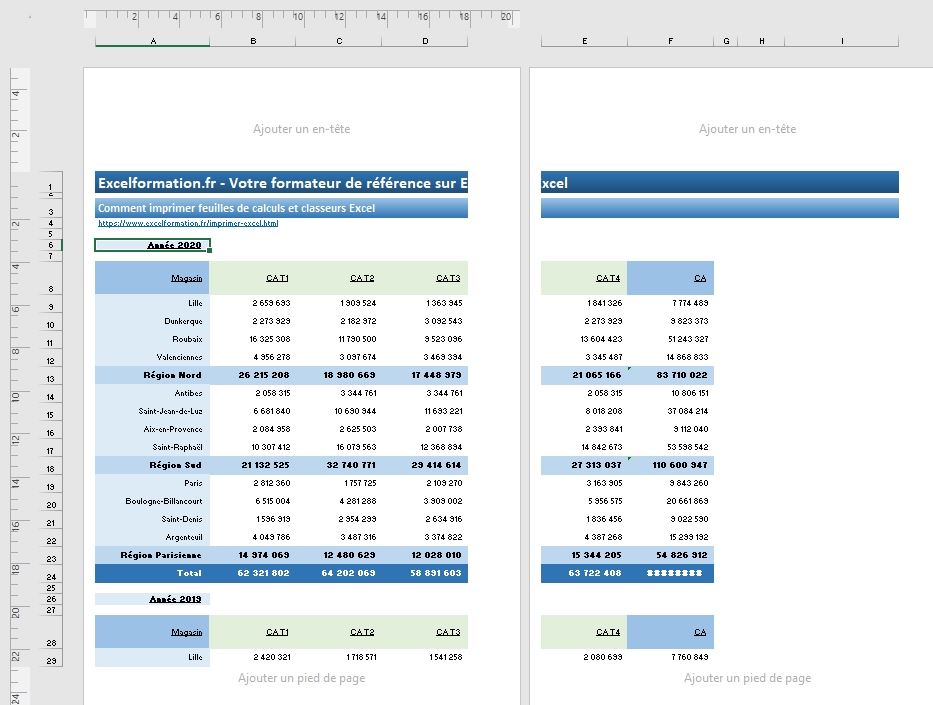This screenshot has width=933, height=705.
Task: Click 'Ajouter un en-tête' on the first page
Action: point(301,129)
